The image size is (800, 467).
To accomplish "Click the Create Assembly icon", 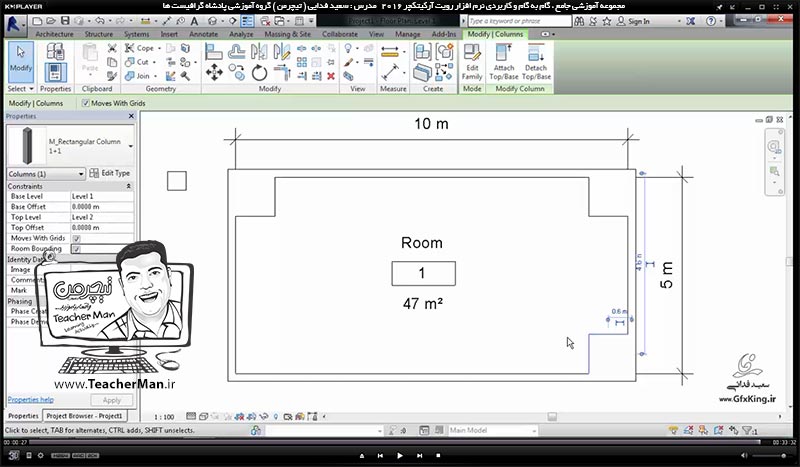I will [x=422, y=52].
